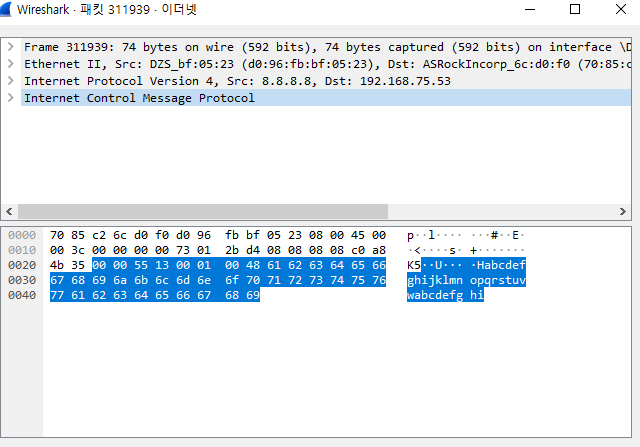The height and width of the screenshot is (447, 640).
Task: Expand the Internet Control Message Protocol row
Action: (11, 98)
